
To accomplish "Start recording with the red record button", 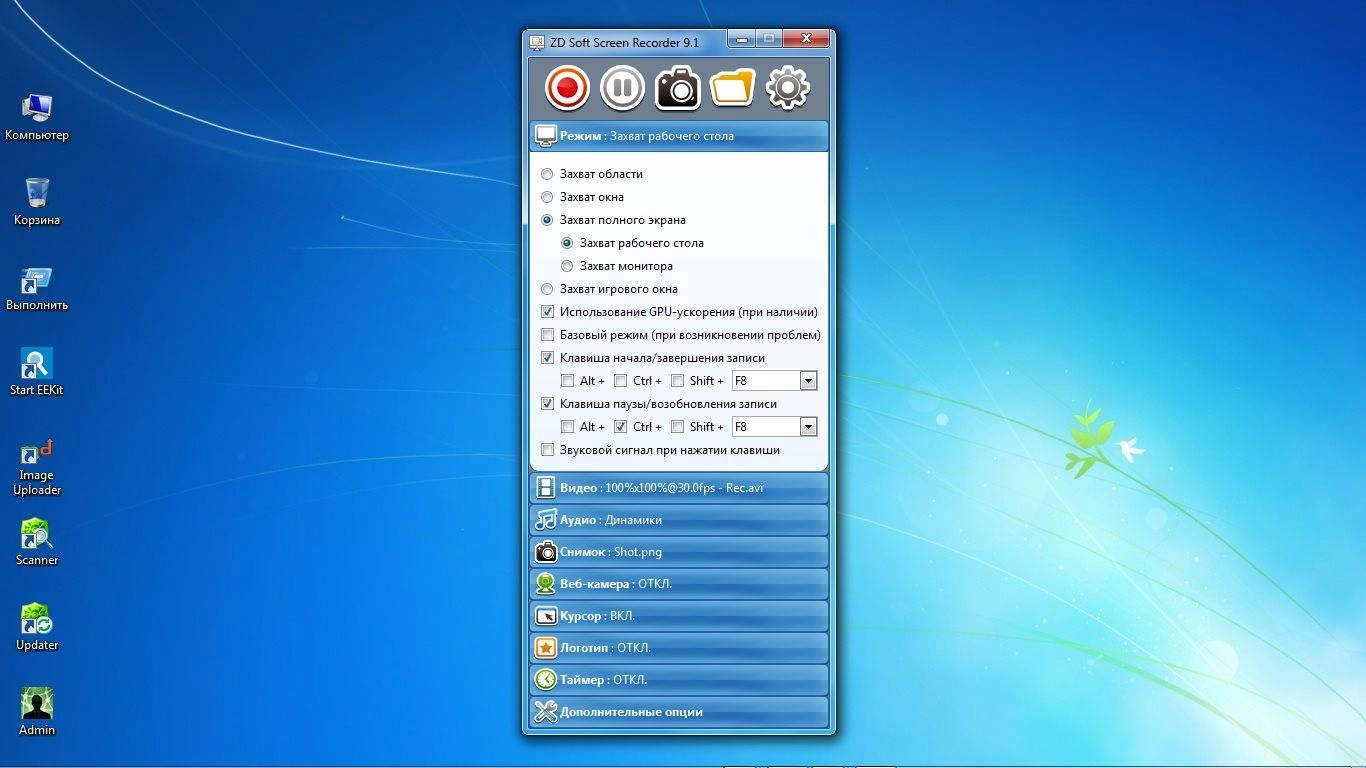I will tap(567, 88).
